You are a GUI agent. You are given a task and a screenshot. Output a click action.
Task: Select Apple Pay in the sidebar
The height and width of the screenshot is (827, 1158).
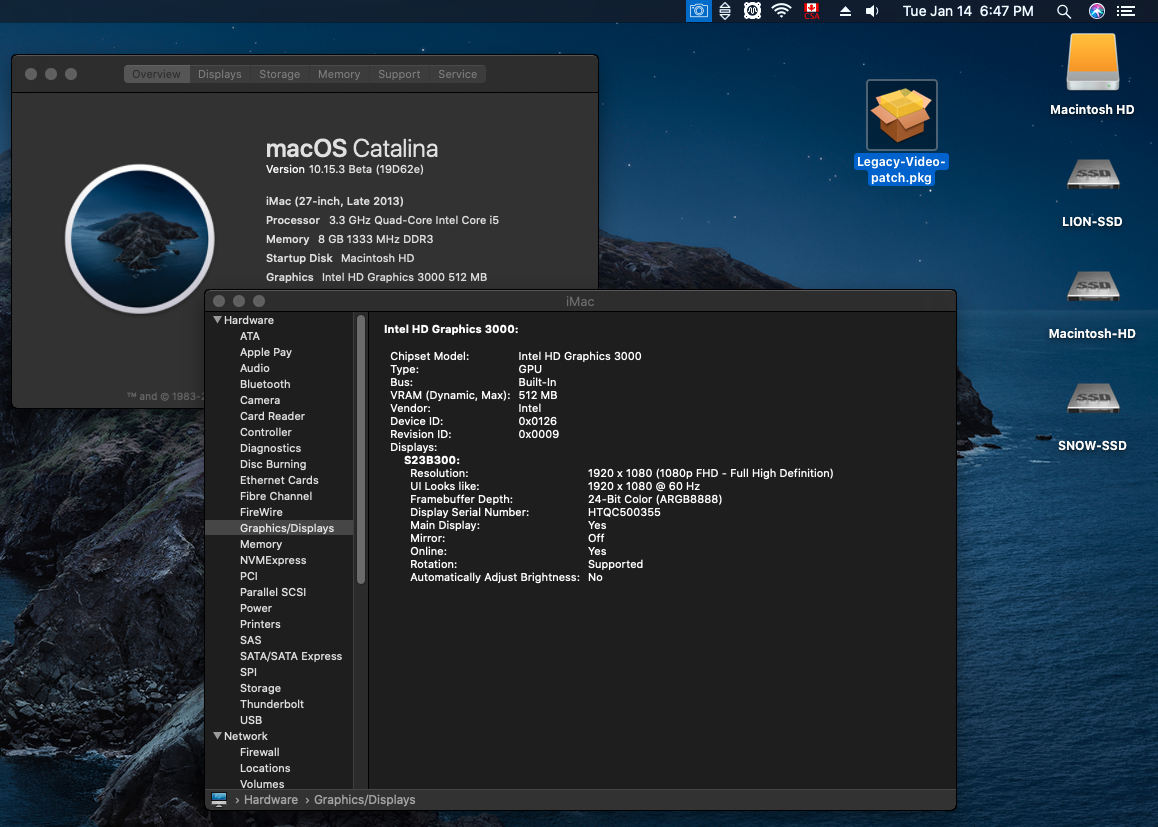point(266,352)
